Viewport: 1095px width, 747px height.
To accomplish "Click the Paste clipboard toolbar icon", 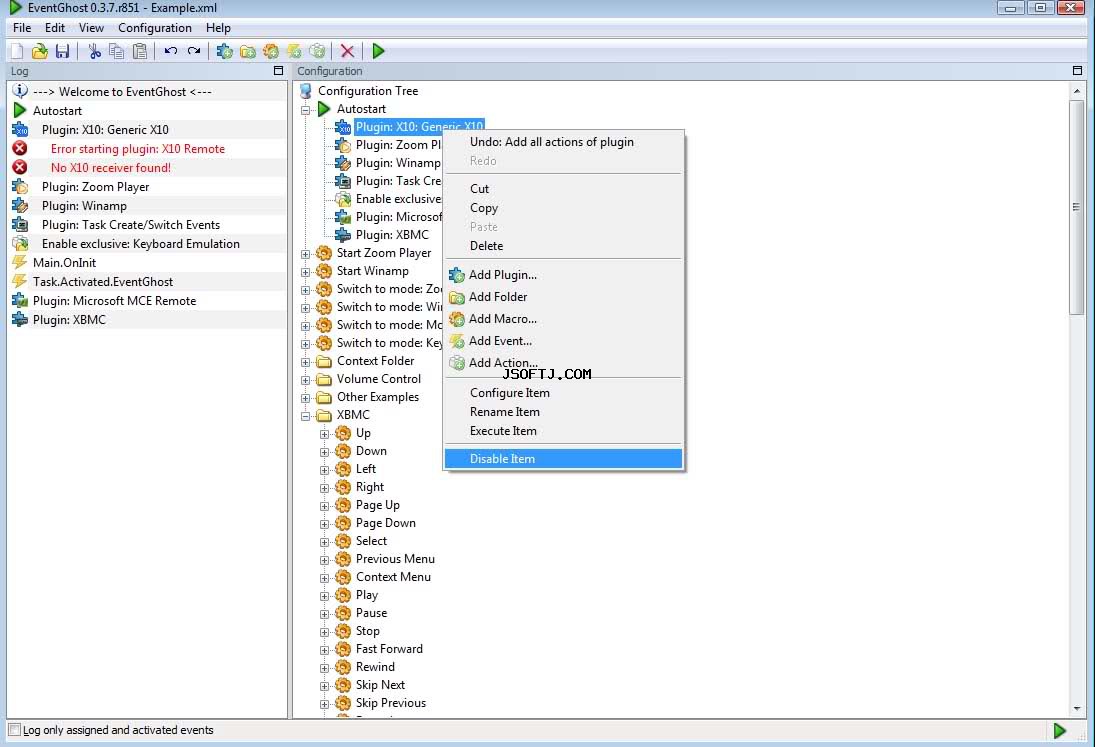I will [140, 51].
